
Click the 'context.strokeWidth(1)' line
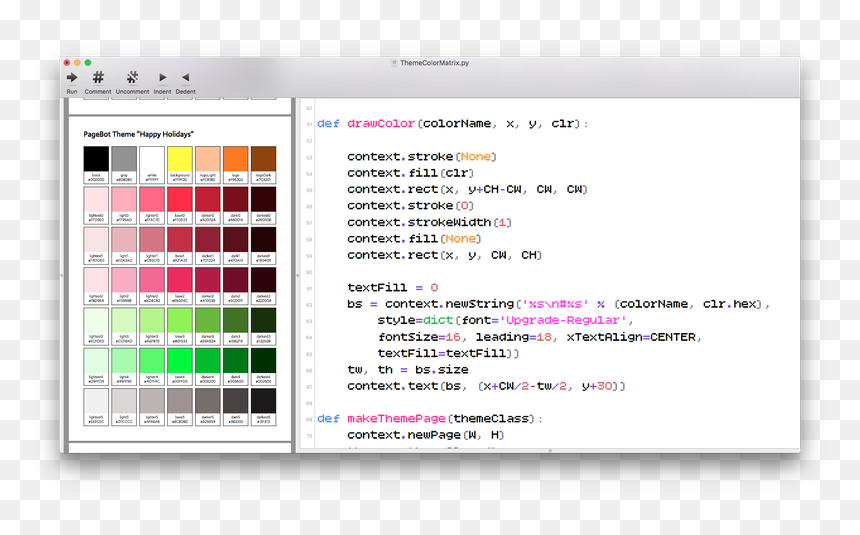pyautogui.click(x=429, y=222)
